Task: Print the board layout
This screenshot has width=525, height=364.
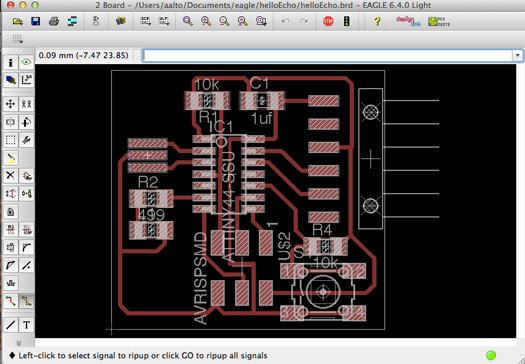Action: 54,21
